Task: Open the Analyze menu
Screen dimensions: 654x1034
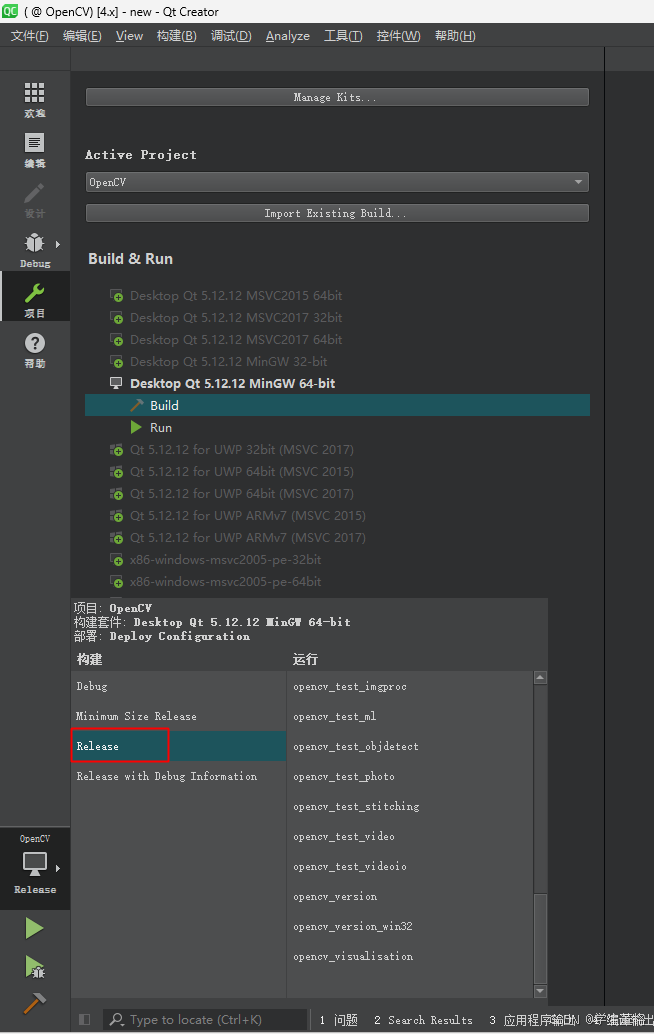Action: [287, 36]
